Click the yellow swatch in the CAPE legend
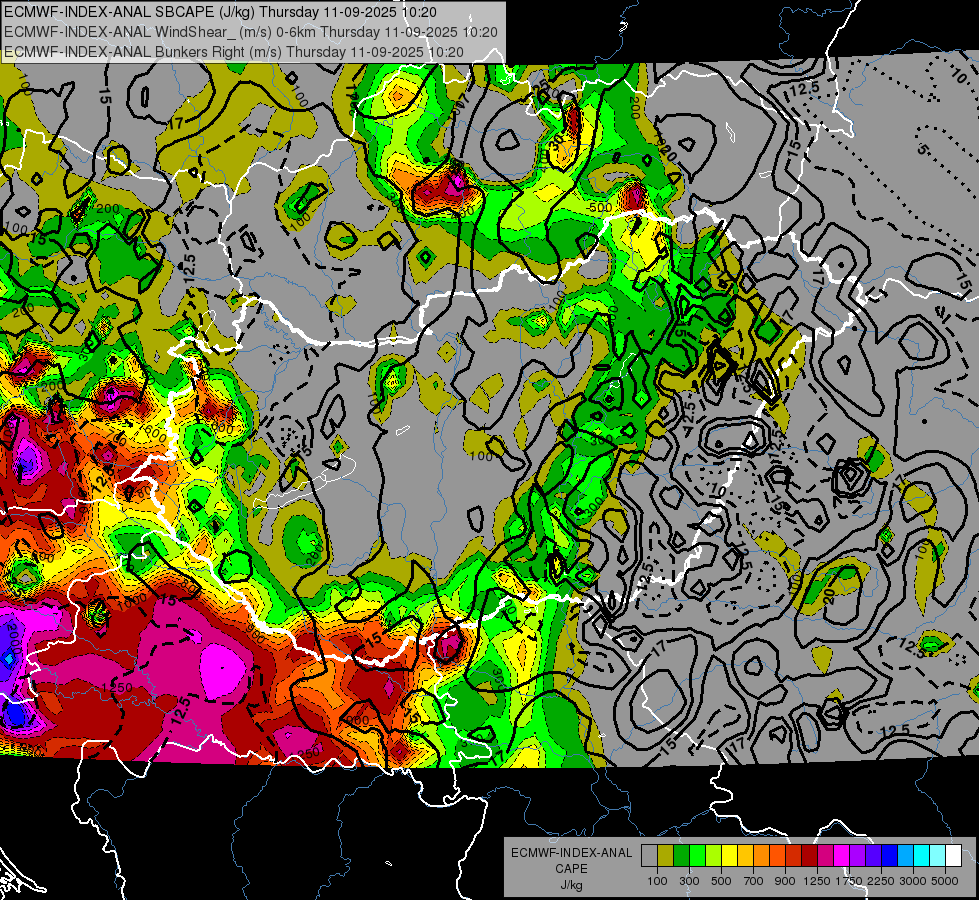979x900 pixels. pyautogui.click(x=729, y=855)
